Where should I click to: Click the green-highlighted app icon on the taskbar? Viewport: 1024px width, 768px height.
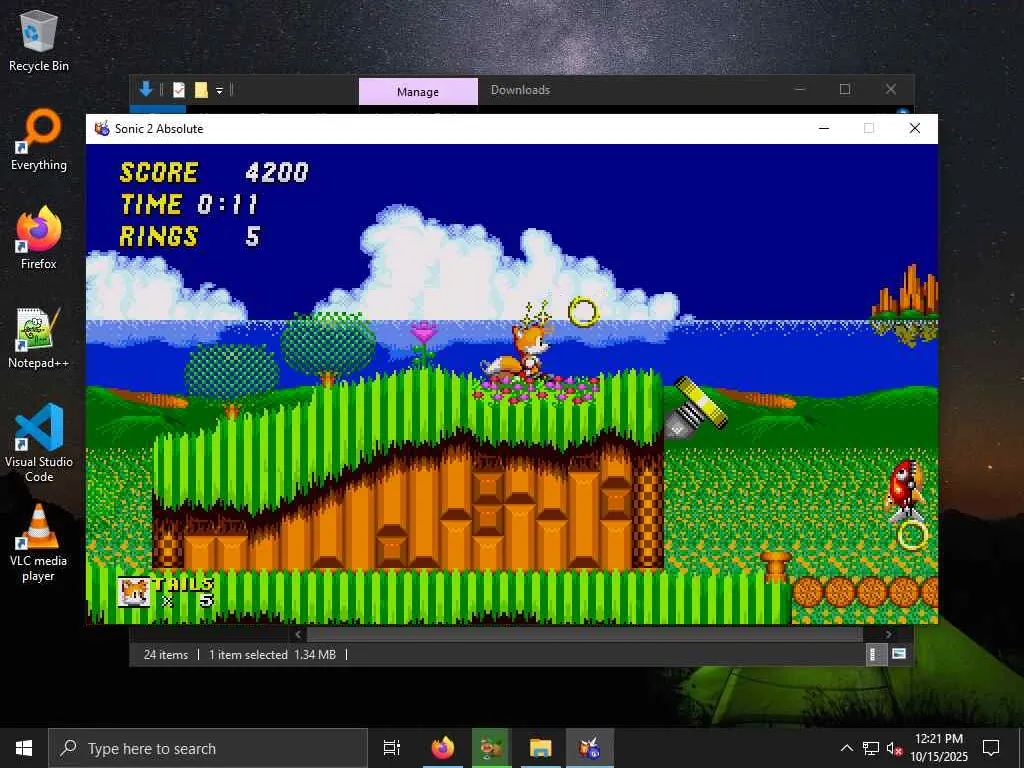(491, 748)
